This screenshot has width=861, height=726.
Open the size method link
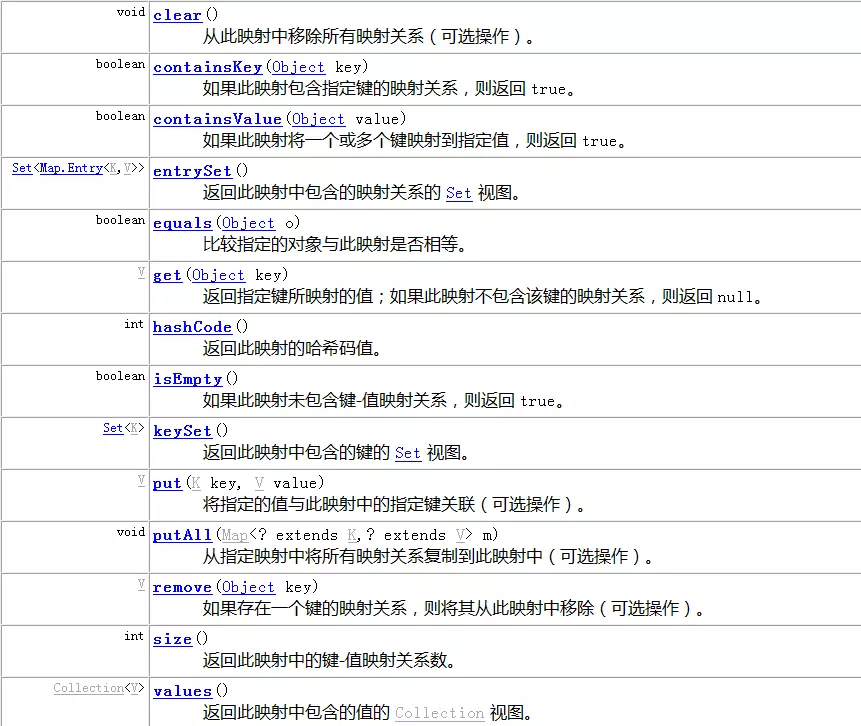coord(172,639)
